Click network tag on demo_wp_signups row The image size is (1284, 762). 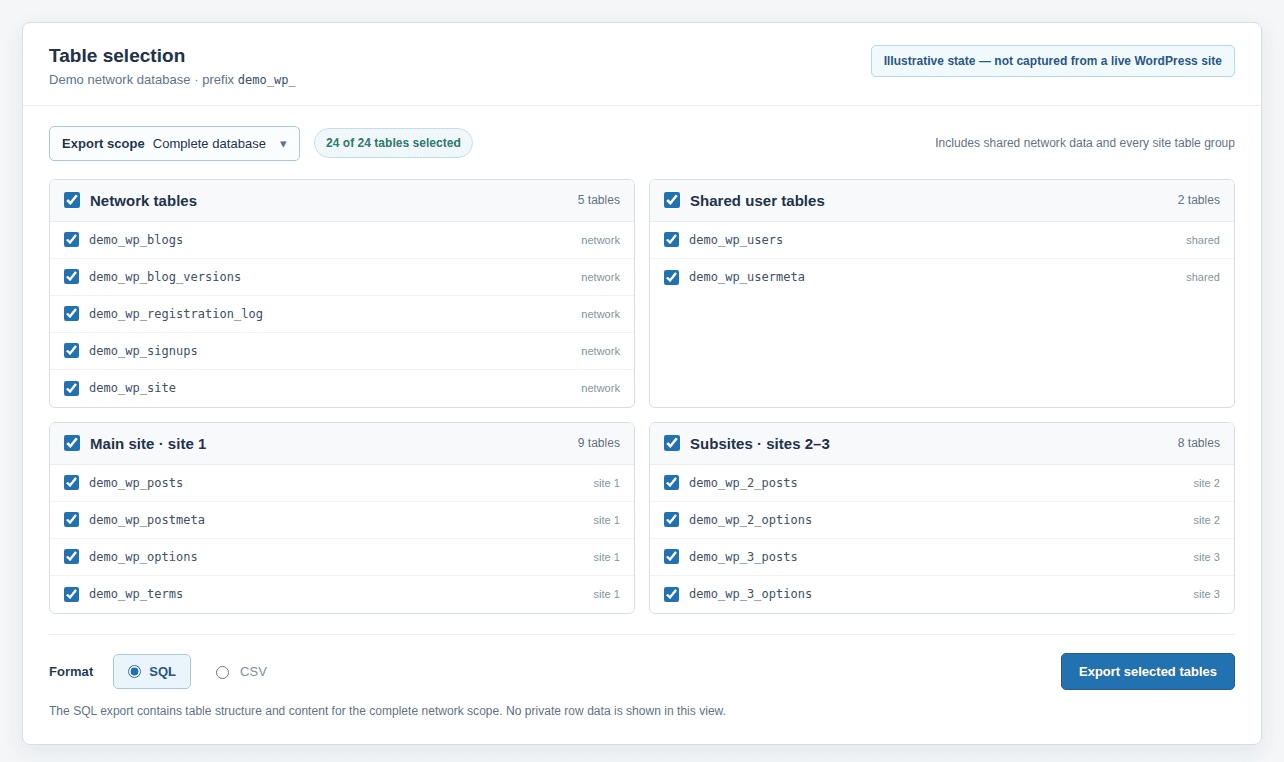coord(600,351)
